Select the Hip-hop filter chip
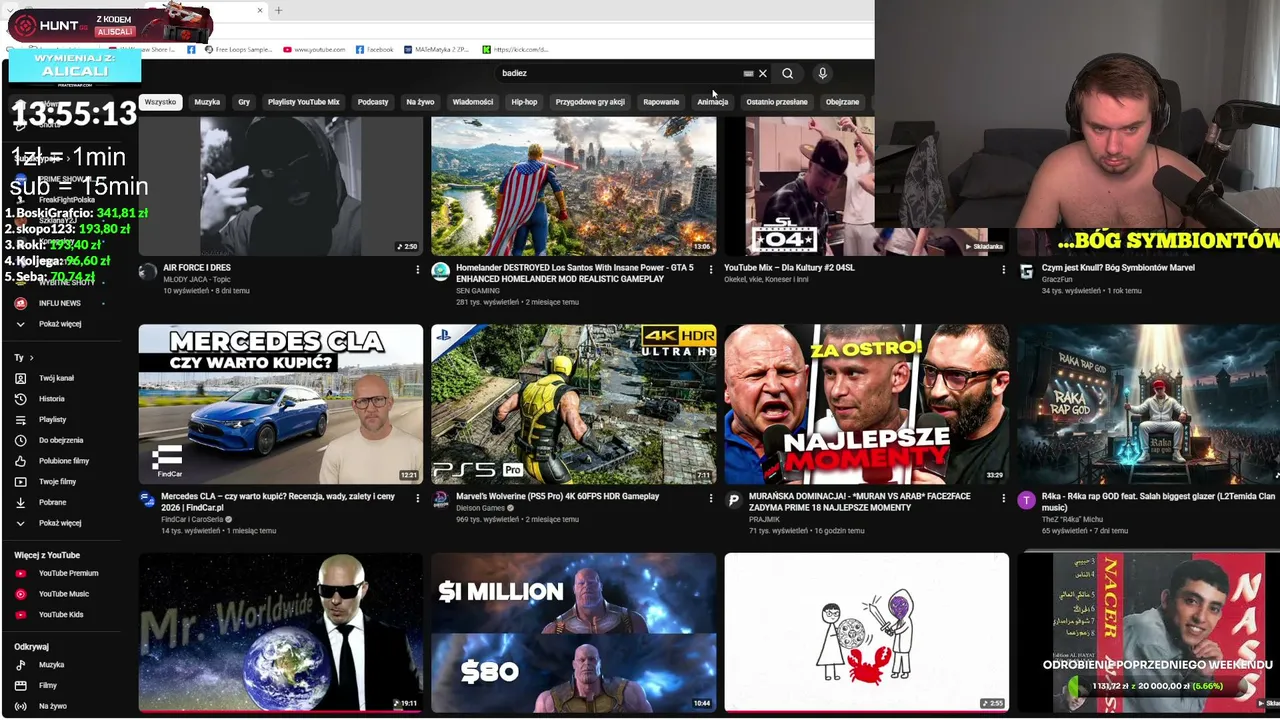1280x720 pixels. pos(524,102)
